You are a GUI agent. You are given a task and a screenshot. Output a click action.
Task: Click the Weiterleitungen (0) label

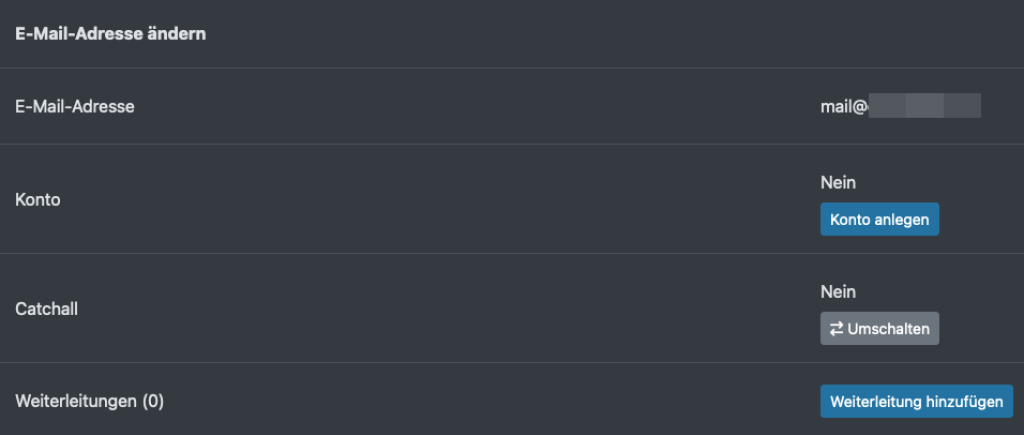point(89,401)
